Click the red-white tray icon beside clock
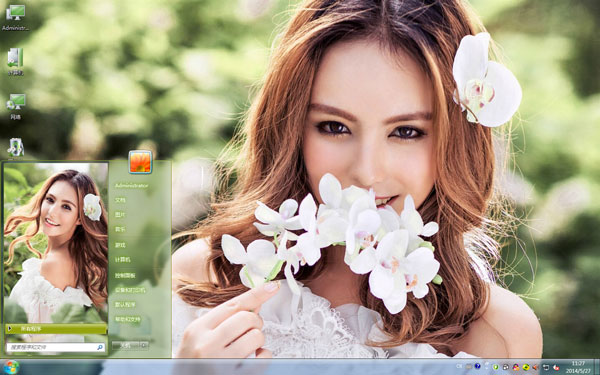The height and width of the screenshot is (375, 600). click(556, 367)
